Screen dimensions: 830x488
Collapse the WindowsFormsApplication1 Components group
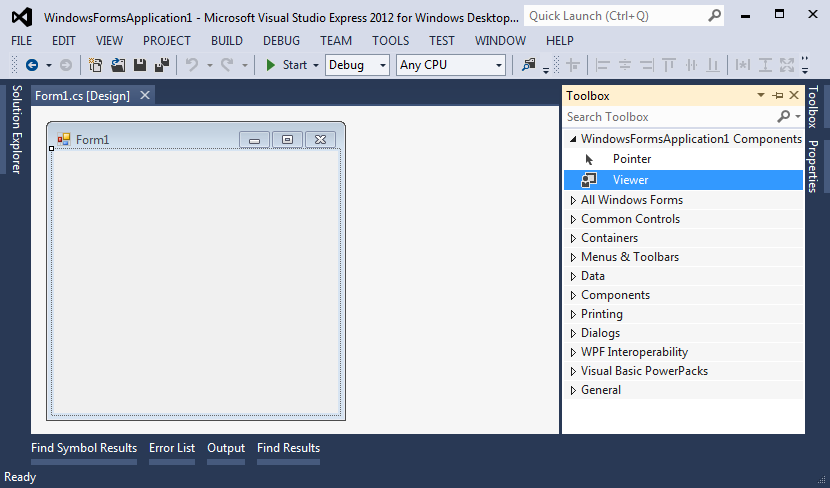pos(573,140)
